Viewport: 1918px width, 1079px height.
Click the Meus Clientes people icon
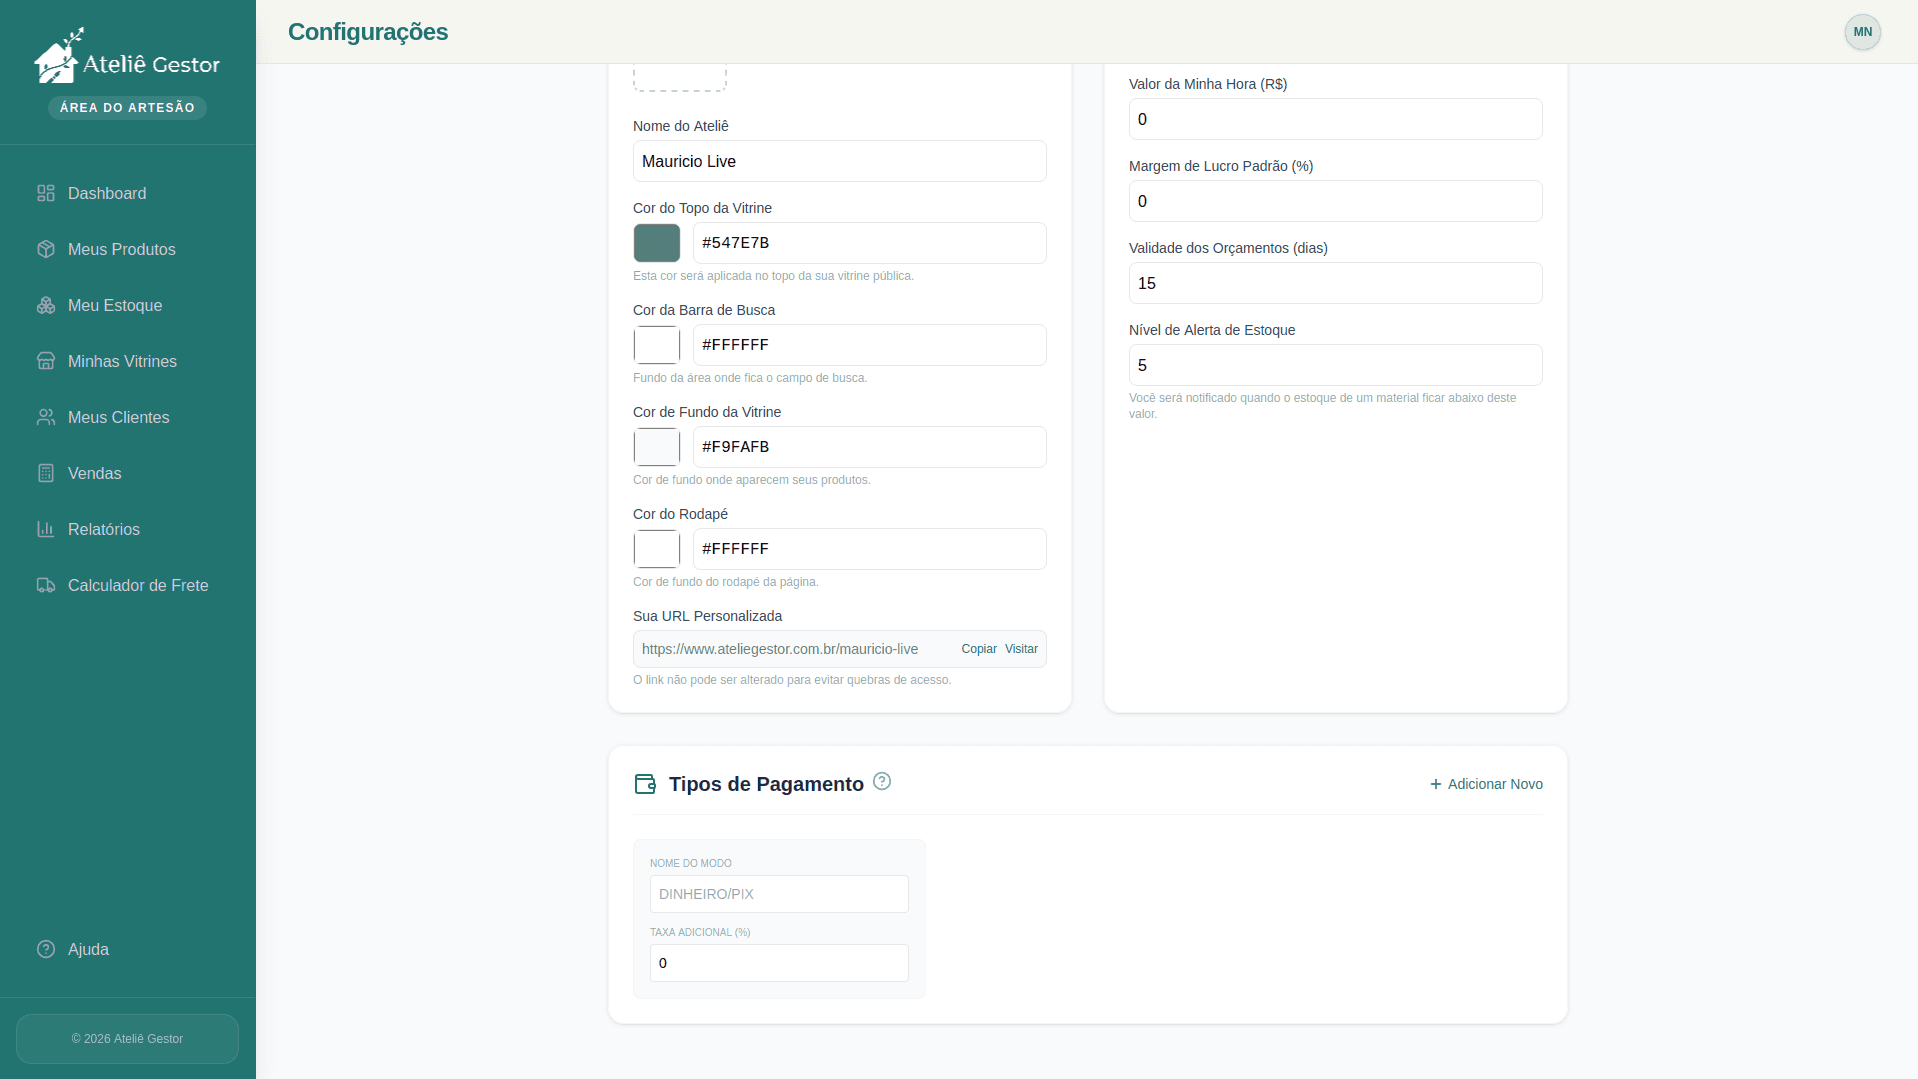pyautogui.click(x=46, y=417)
